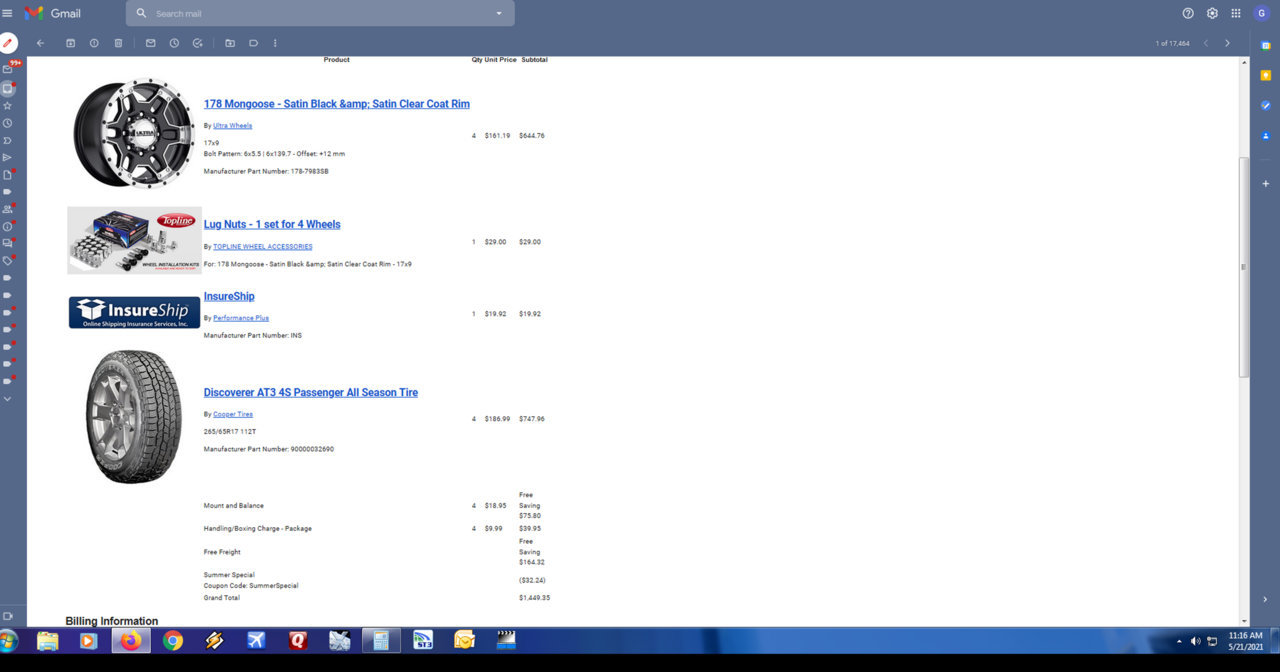Image resolution: width=1280 pixels, height=672 pixels.
Task: Open the volume control in system tray
Action: tap(1195, 641)
